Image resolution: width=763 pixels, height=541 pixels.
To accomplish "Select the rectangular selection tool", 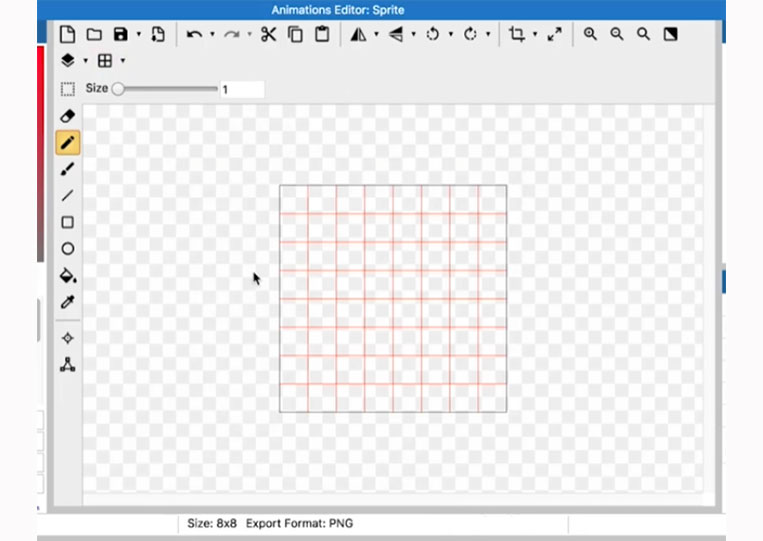I will tap(68, 89).
